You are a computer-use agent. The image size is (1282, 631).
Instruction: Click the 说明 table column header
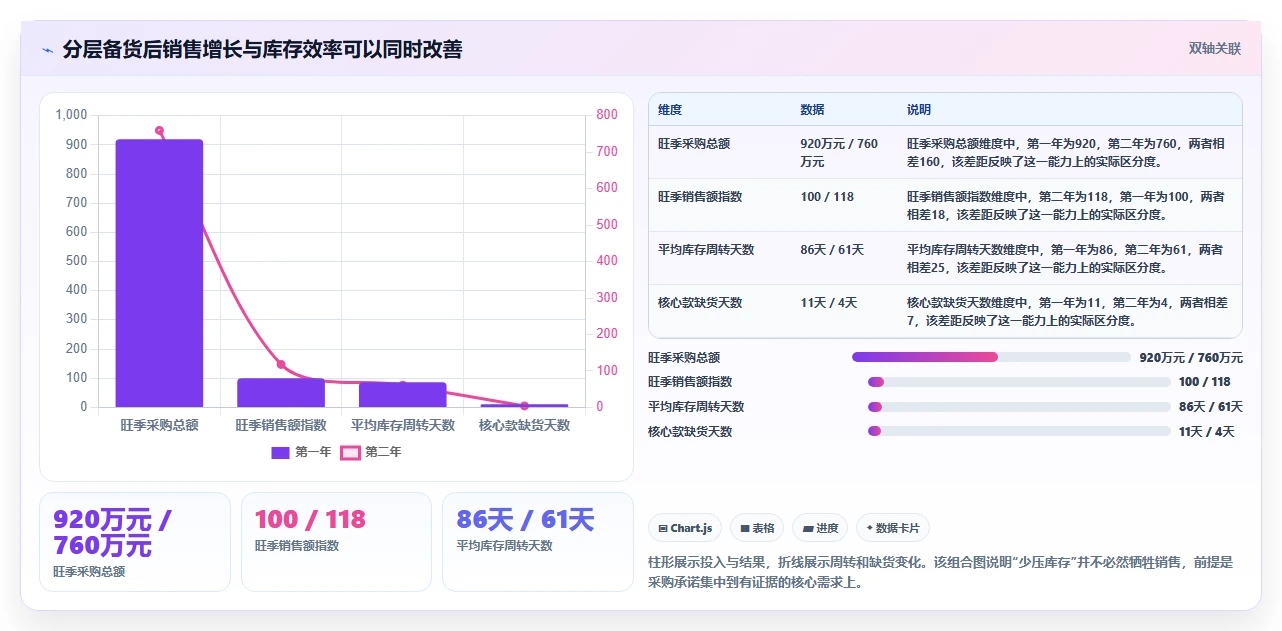tap(919, 110)
